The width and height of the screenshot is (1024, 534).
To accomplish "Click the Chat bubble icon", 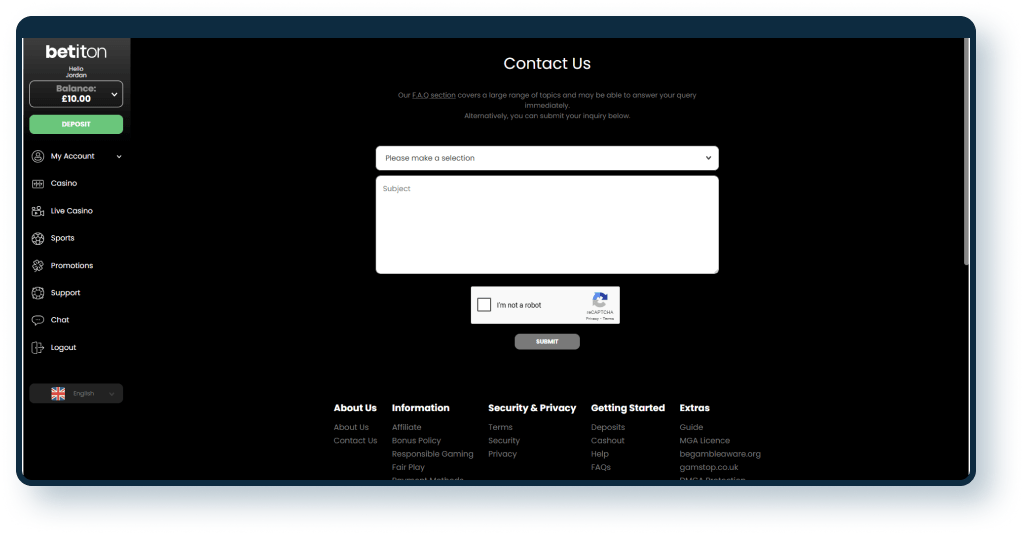I will tap(38, 320).
